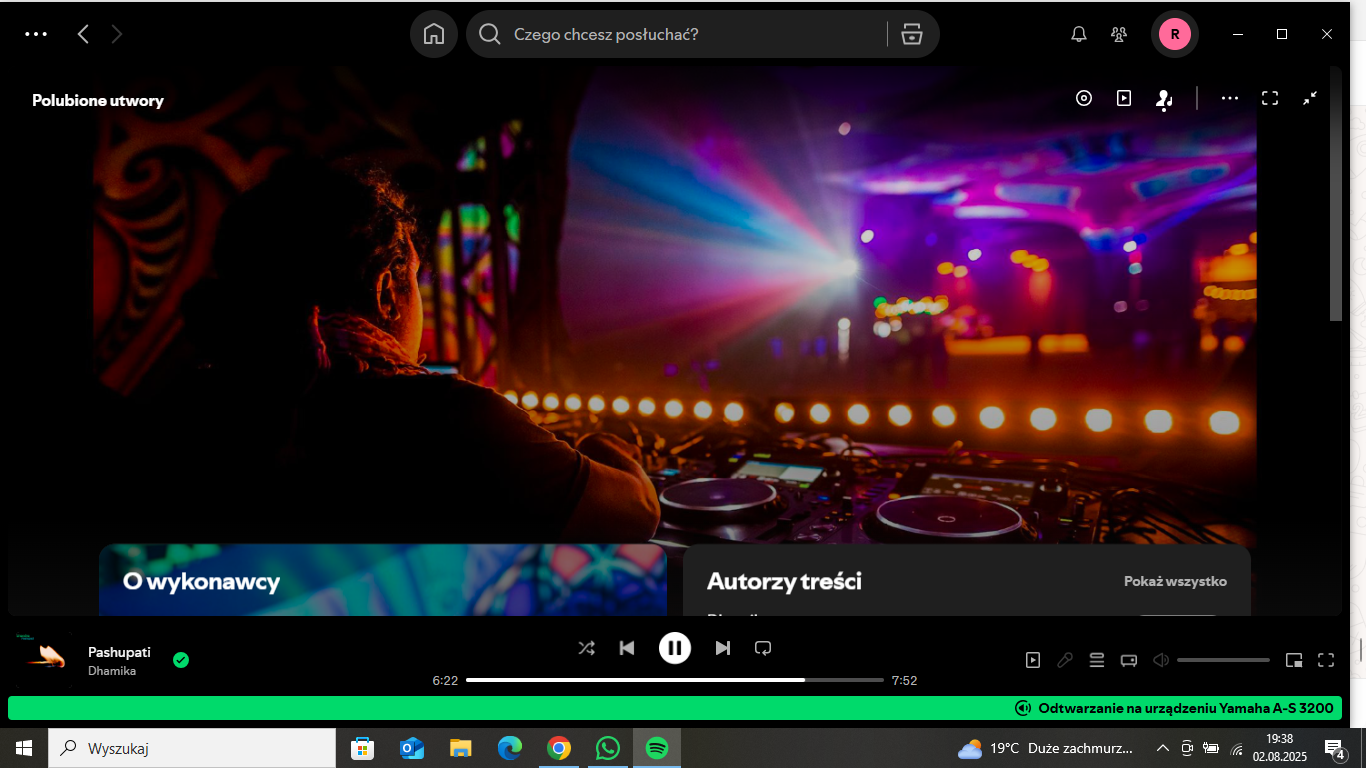Expand the view with the dashed-corners icon
Viewport: 1366px width, 768px height.
[x=1270, y=98]
